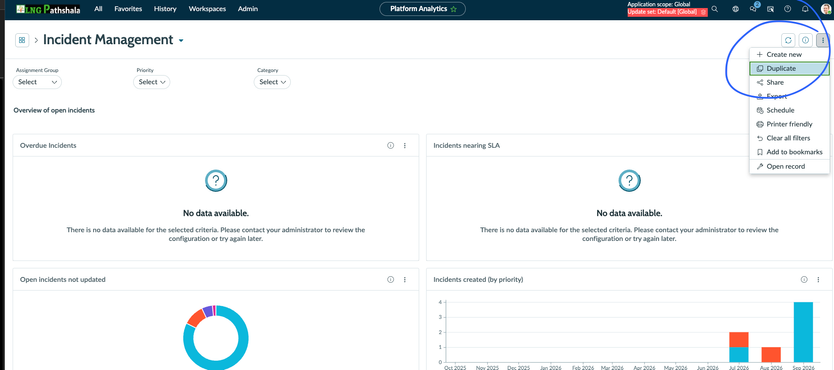Image resolution: width=834 pixels, height=370 pixels.
Task: Click the Platform Analytics pill button
Action: 422,9
